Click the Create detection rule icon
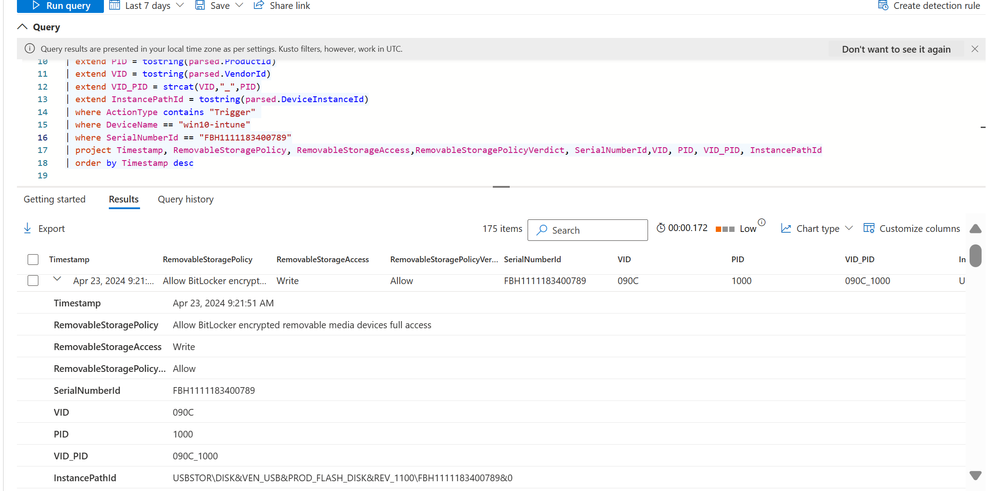The height and width of the screenshot is (491, 999). pyautogui.click(x=883, y=5)
